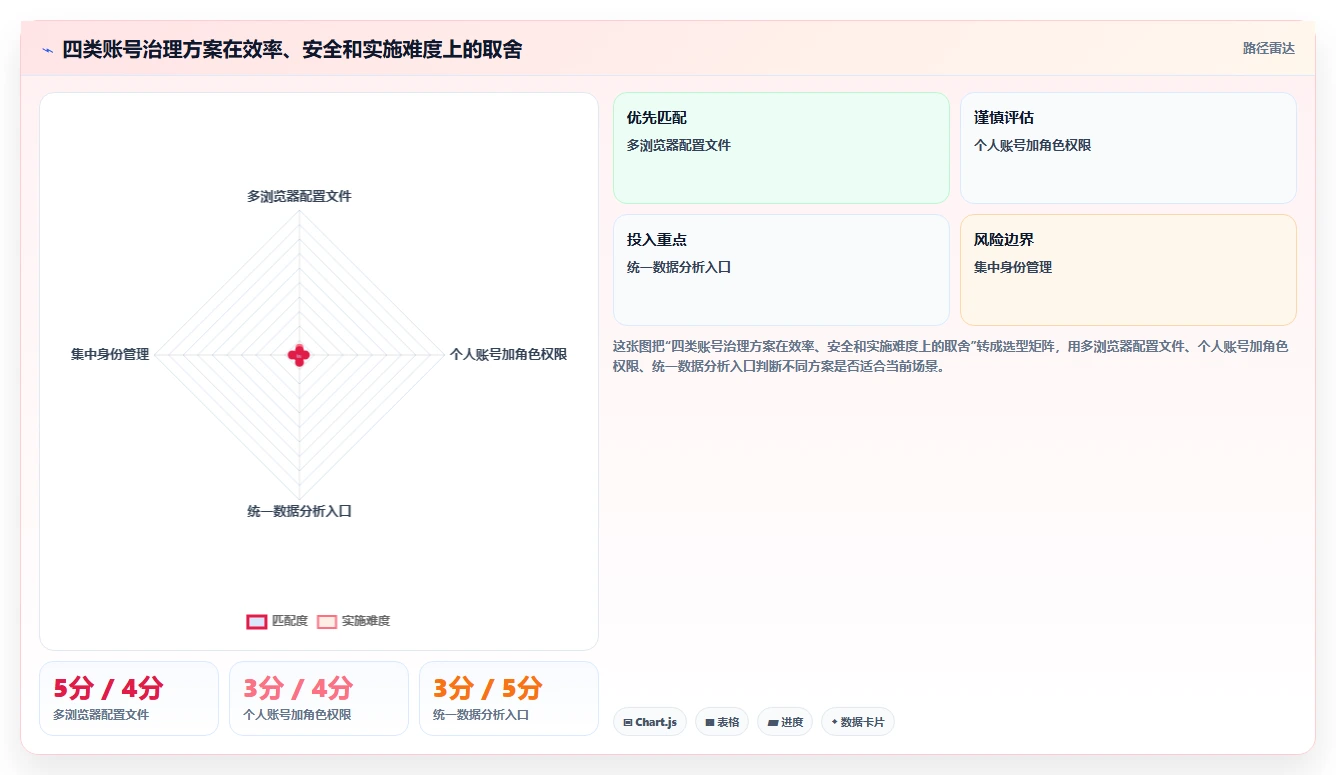Click the red data points at radar center
The height and width of the screenshot is (775, 1336).
[x=299, y=354]
